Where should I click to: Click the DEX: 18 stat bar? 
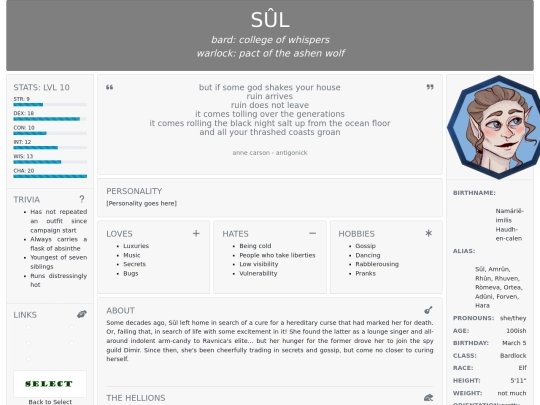pyautogui.click(x=50, y=119)
